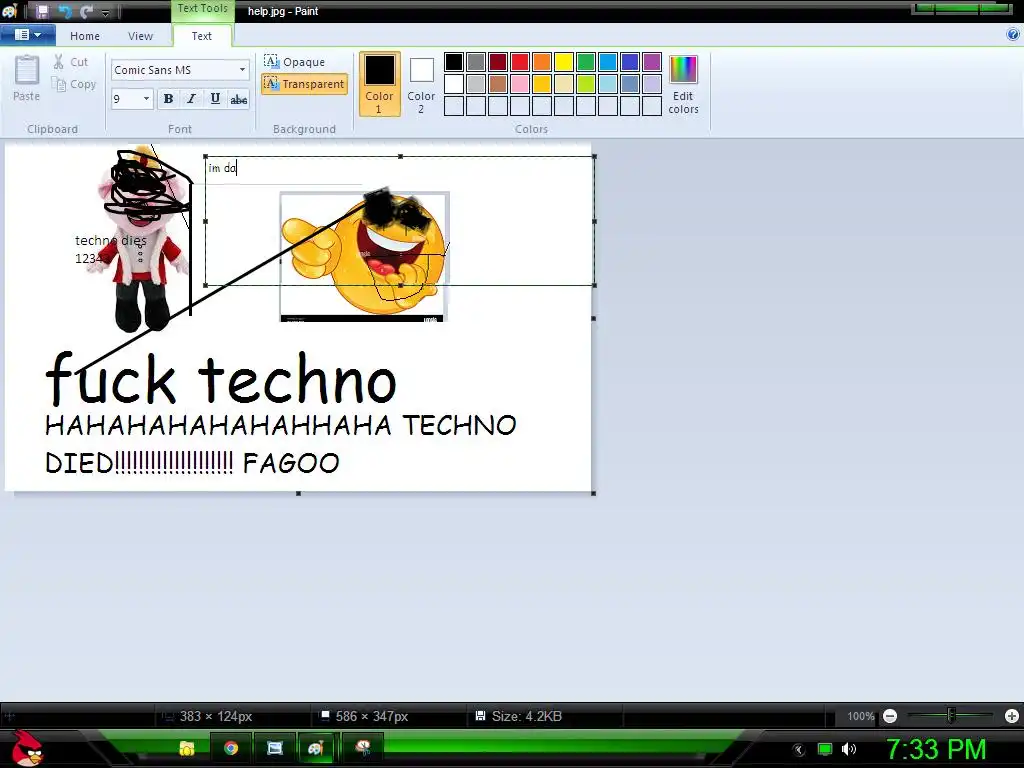Open the Paint file menu button

pyautogui.click(x=27, y=35)
